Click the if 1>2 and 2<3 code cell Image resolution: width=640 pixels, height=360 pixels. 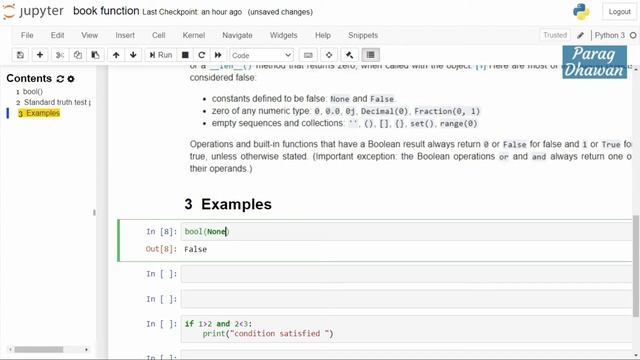pos(407,329)
